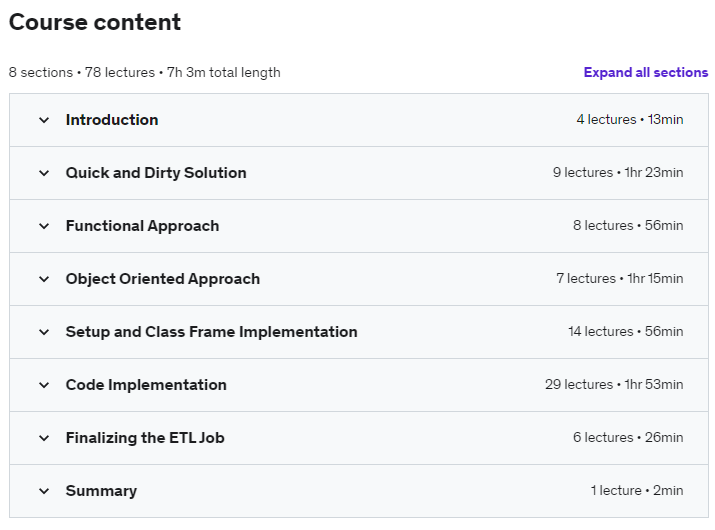Click Expand all sections link
The height and width of the screenshot is (530, 715).
coord(646,73)
